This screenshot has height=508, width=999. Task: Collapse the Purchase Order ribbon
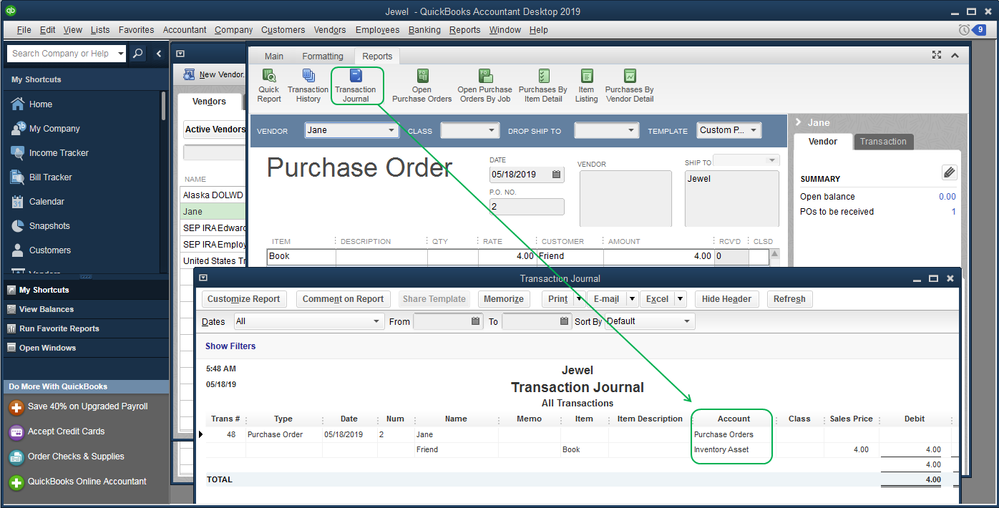(x=955, y=55)
